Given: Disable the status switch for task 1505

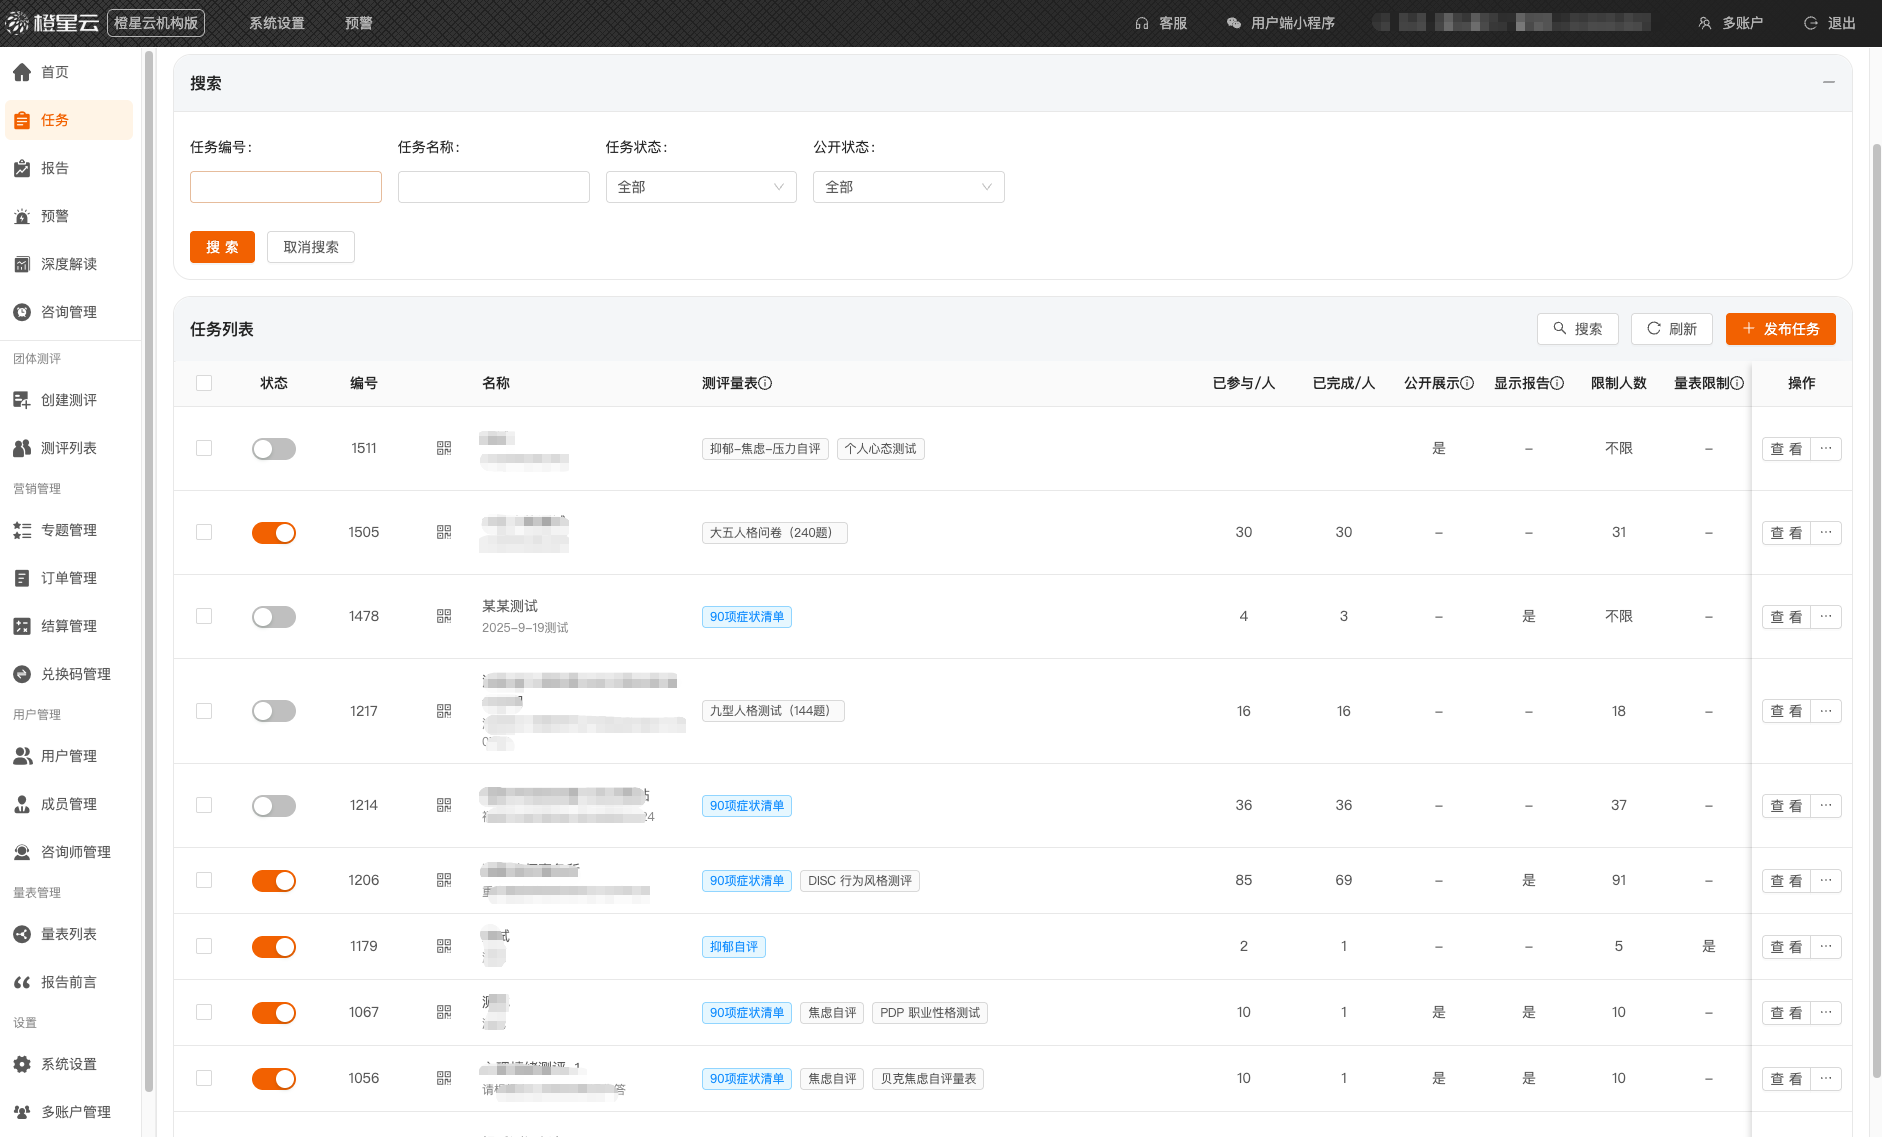Looking at the screenshot, I should click(x=273, y=533).
